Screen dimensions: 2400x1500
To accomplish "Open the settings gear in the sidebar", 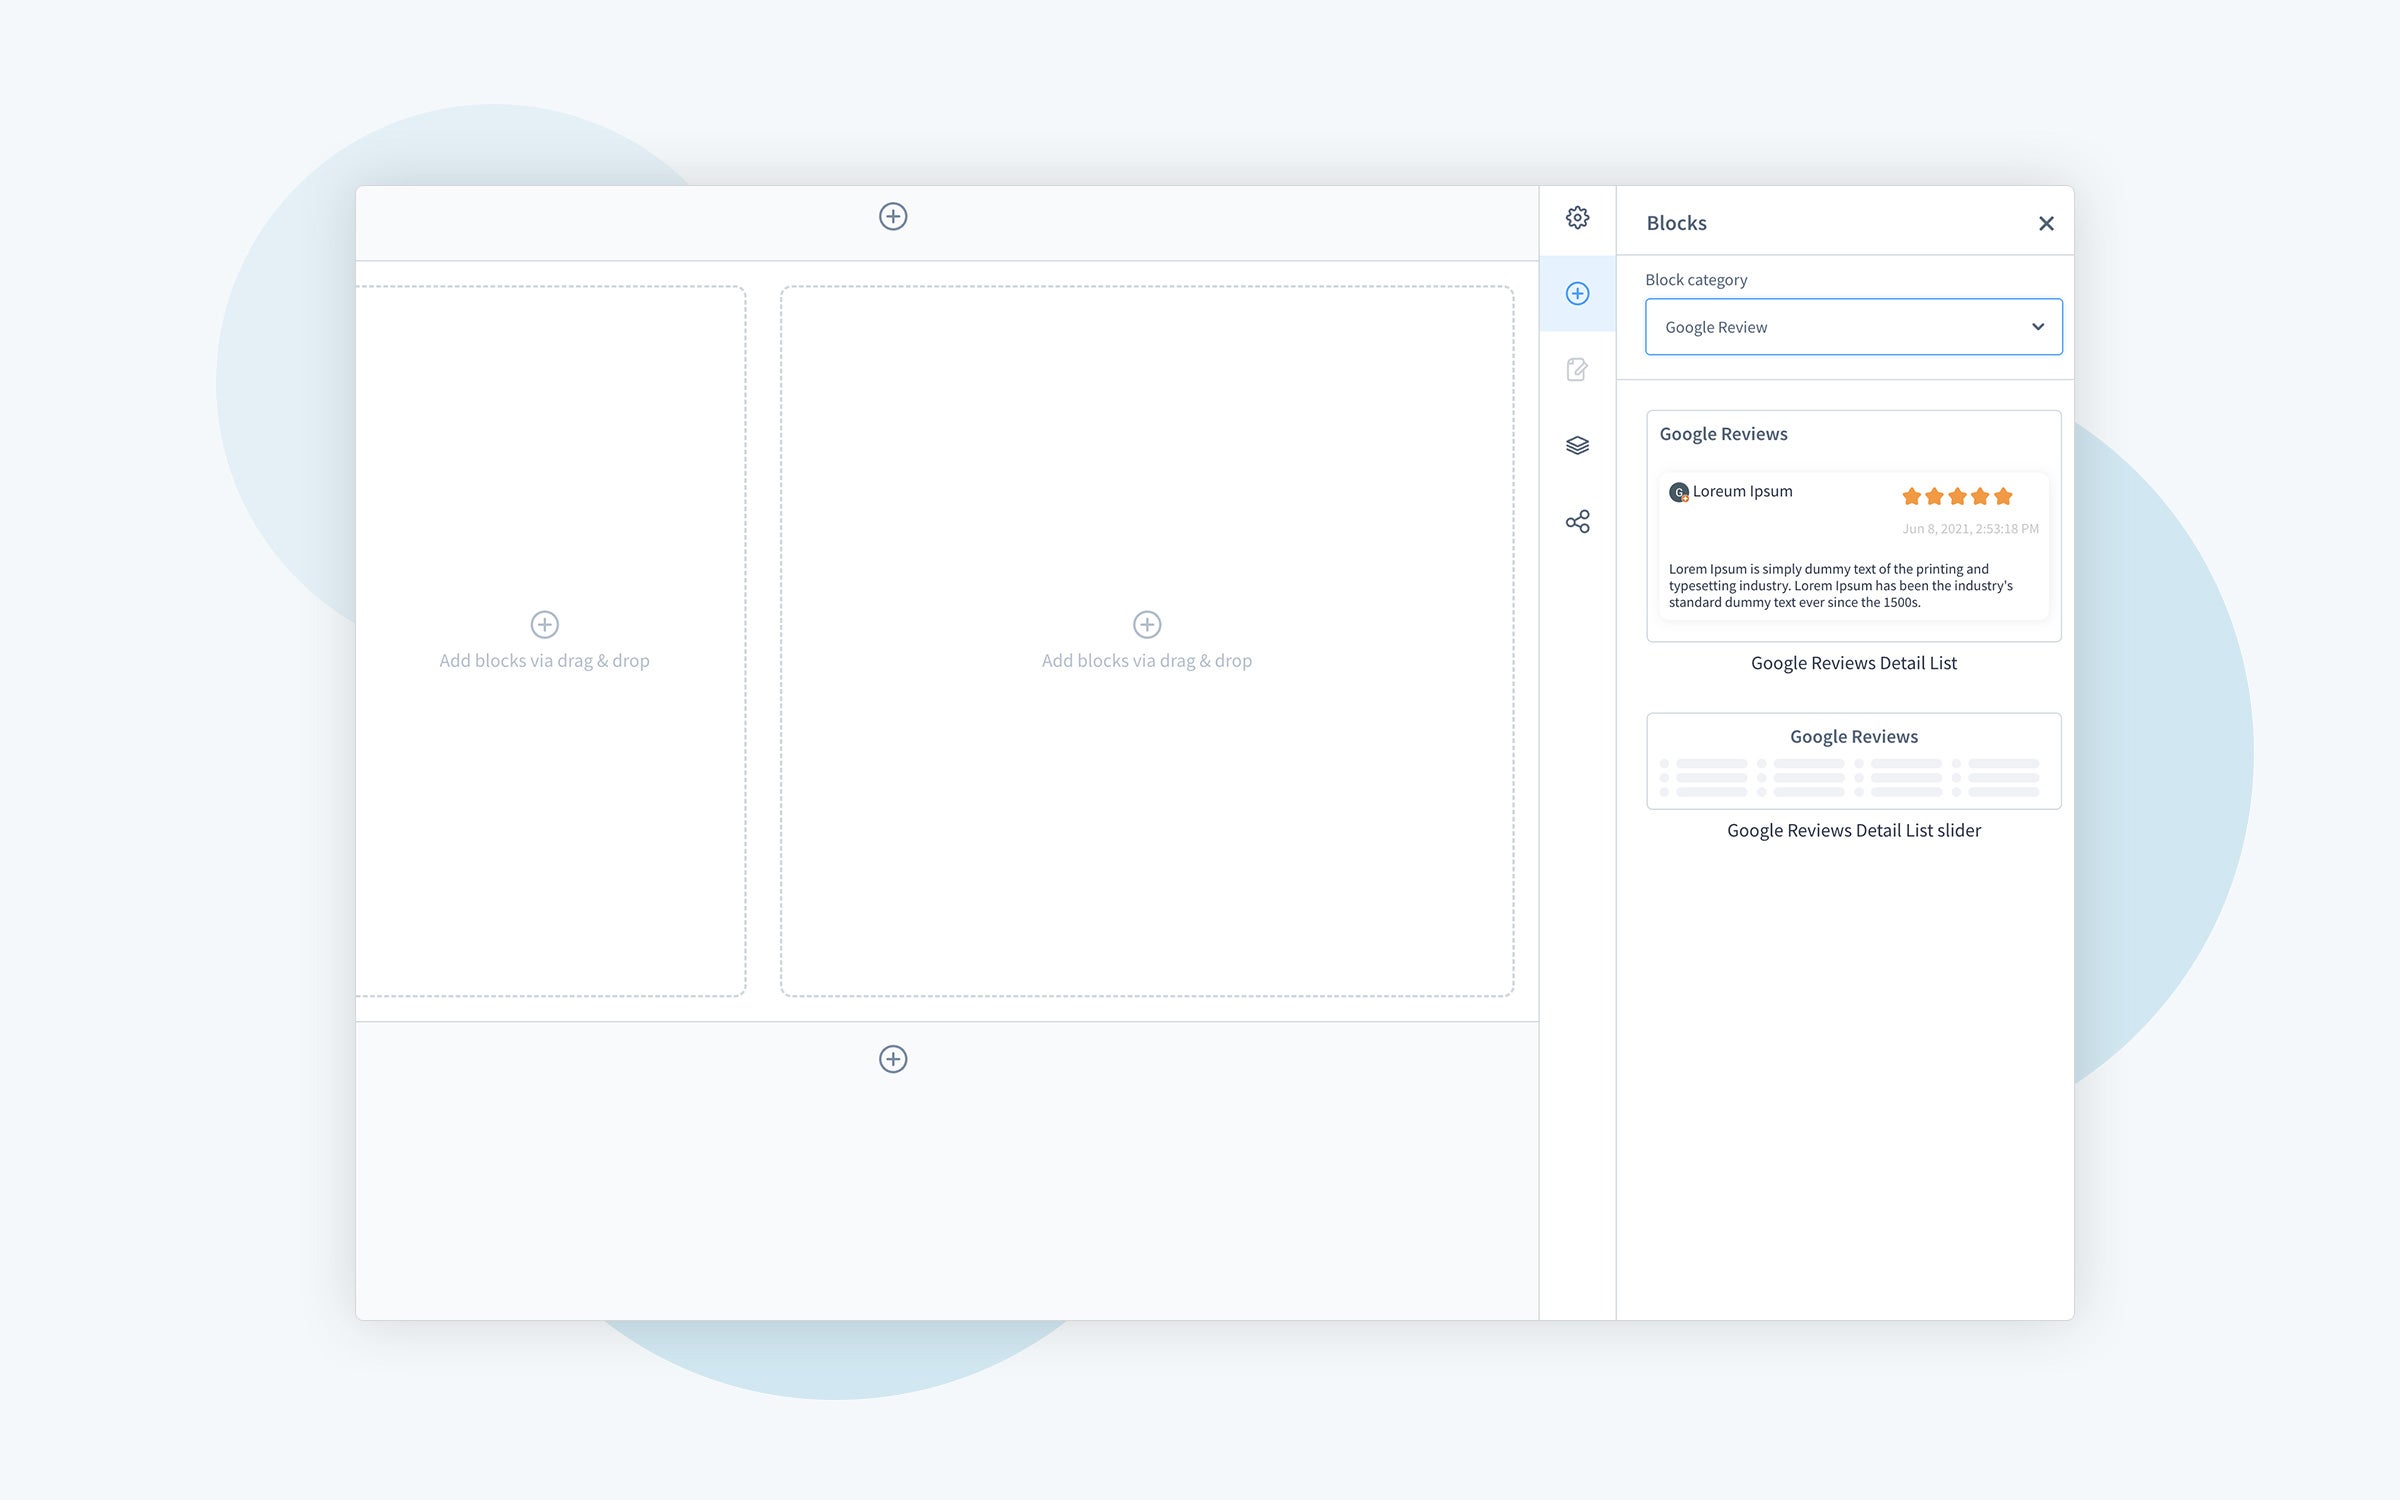I will click(1577, 218).
